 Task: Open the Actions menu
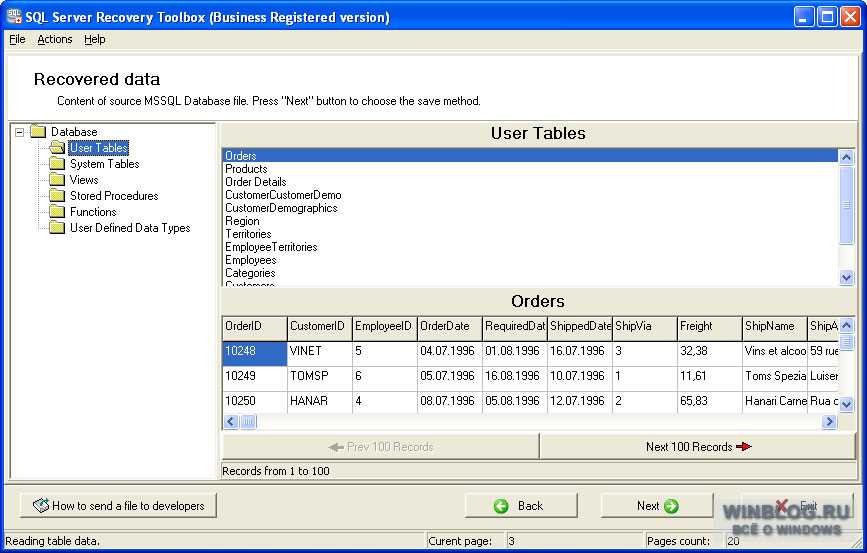click(55, 39)
